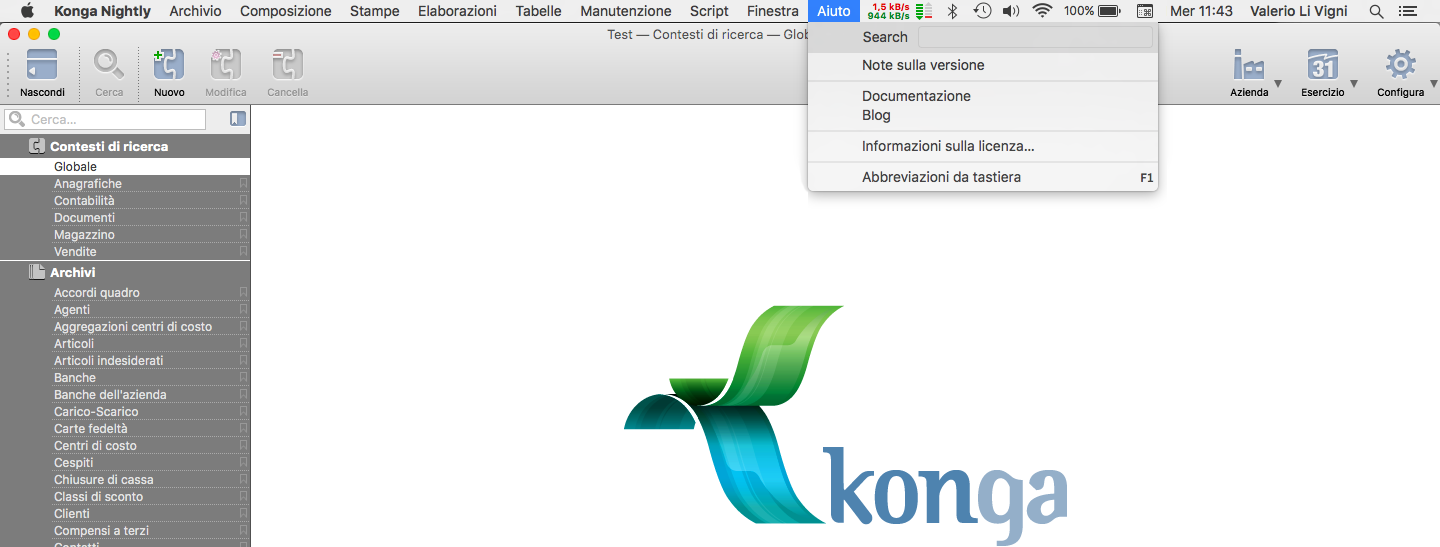
Task: Open Documentazione from the Aiuto menu
Action: 916,96
